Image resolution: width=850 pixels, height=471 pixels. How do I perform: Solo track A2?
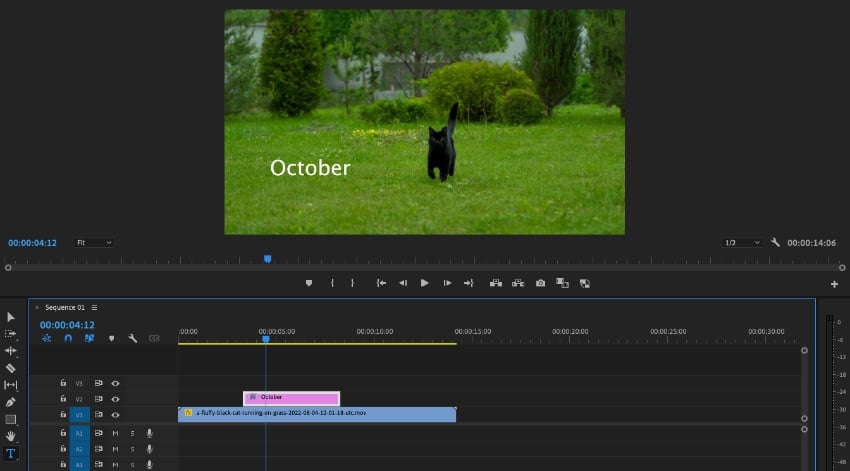[132, 449]
